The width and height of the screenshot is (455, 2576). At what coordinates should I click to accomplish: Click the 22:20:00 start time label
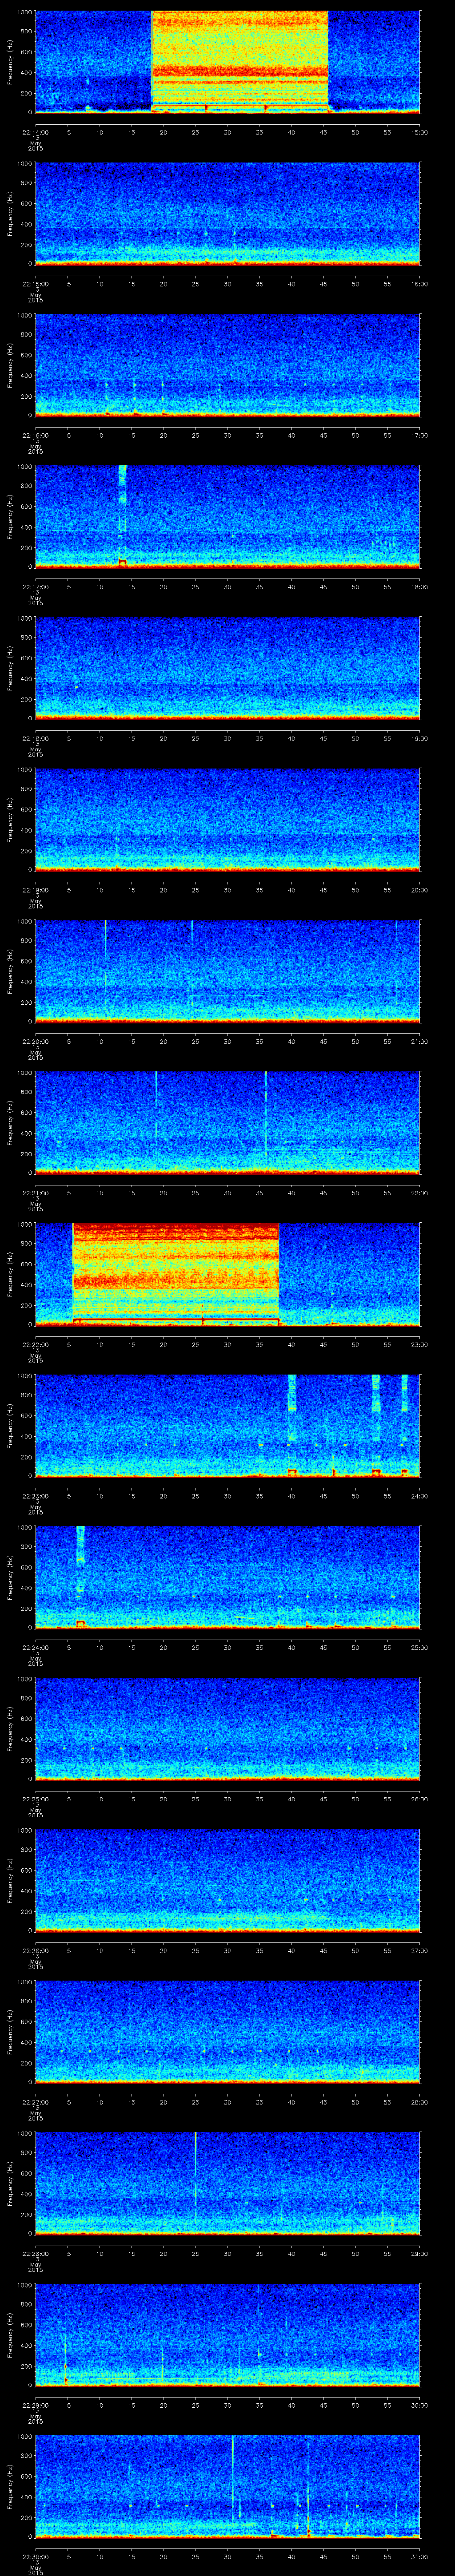(x=35, y=1041)
